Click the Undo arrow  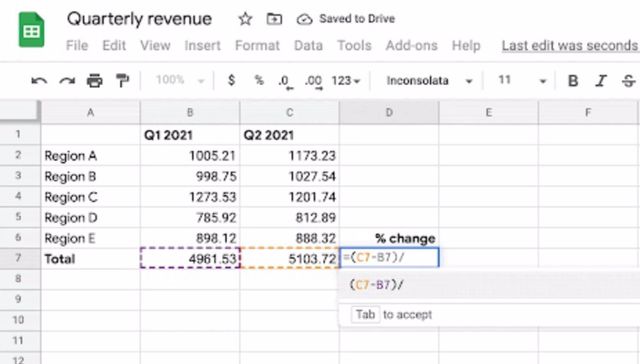click(x=39, y=81)
